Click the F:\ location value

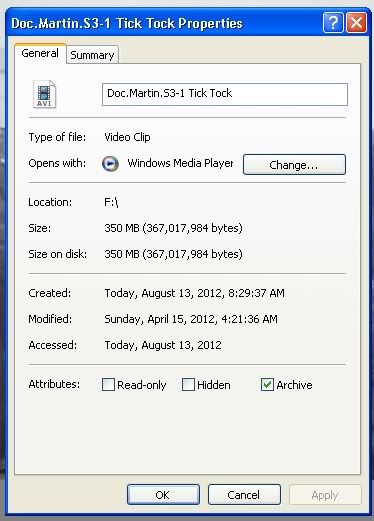coord(111,202)
